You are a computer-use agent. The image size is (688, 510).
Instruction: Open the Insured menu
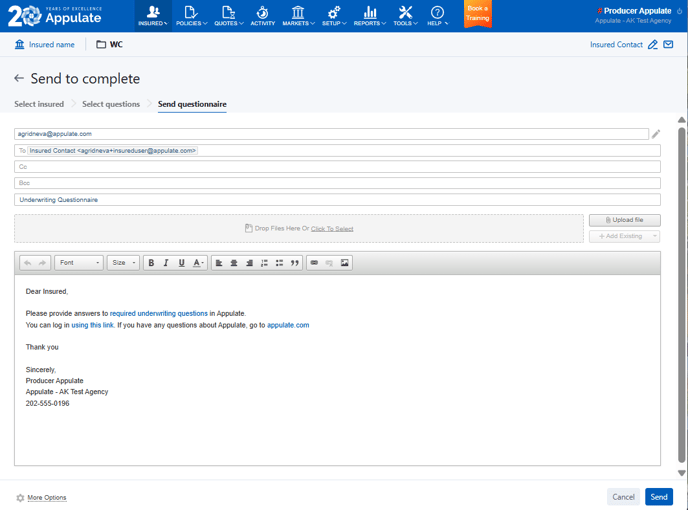pyautogui.click(x=153, y=16)
